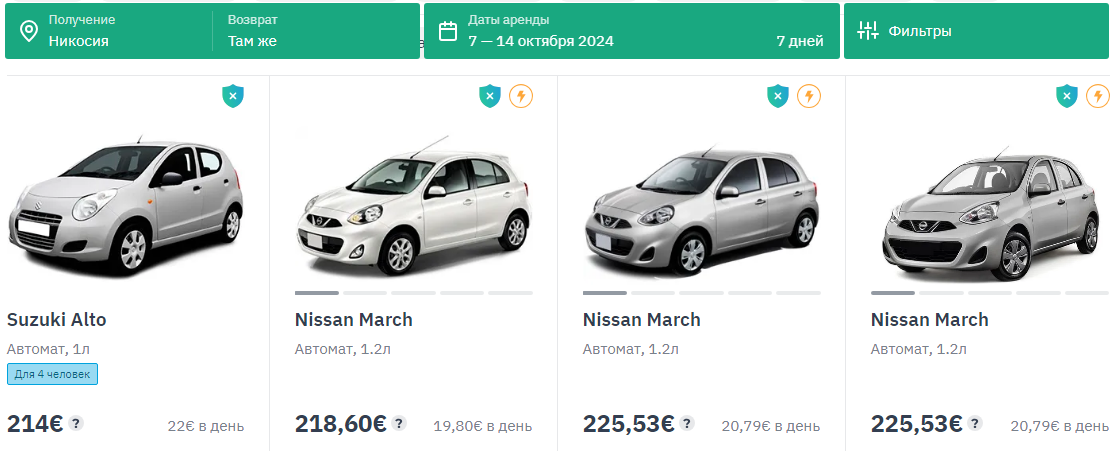
Task: Select the third photo indicator on the second Nissan March
Action: pyautogui.click(x=701, y=293)
